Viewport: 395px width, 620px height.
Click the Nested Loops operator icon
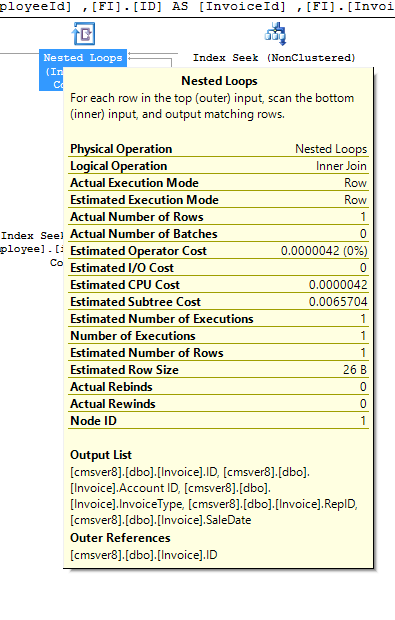tap(83, 34)
